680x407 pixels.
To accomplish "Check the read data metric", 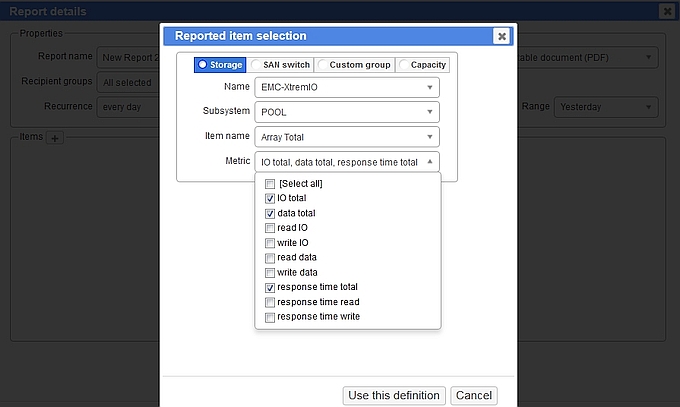I will [x=270, y=258].
